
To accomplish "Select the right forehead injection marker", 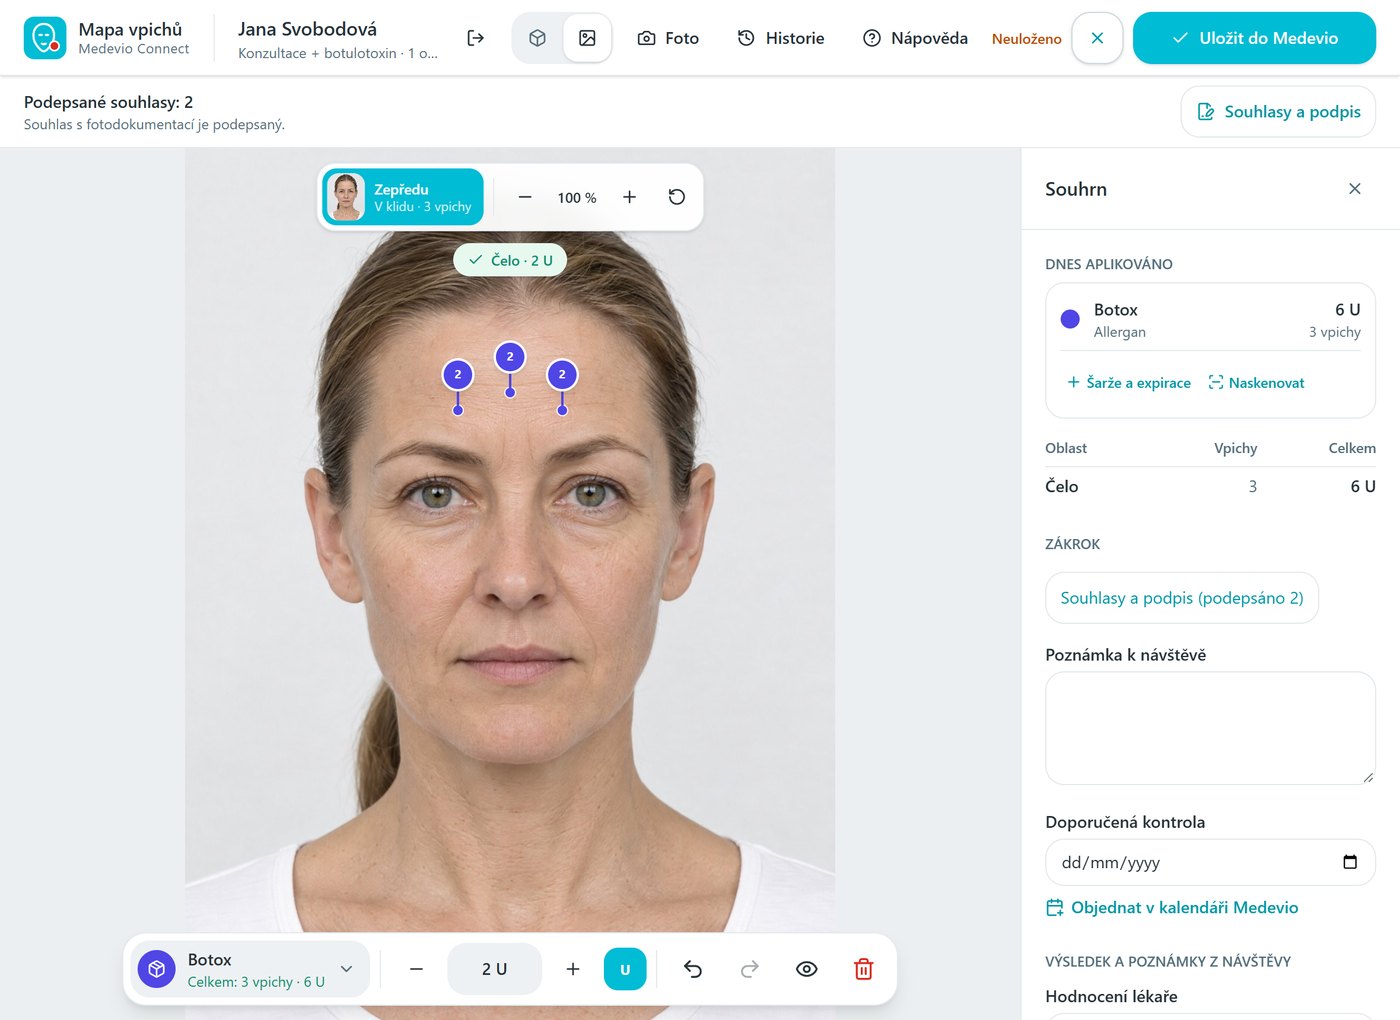I will [562, 375].
